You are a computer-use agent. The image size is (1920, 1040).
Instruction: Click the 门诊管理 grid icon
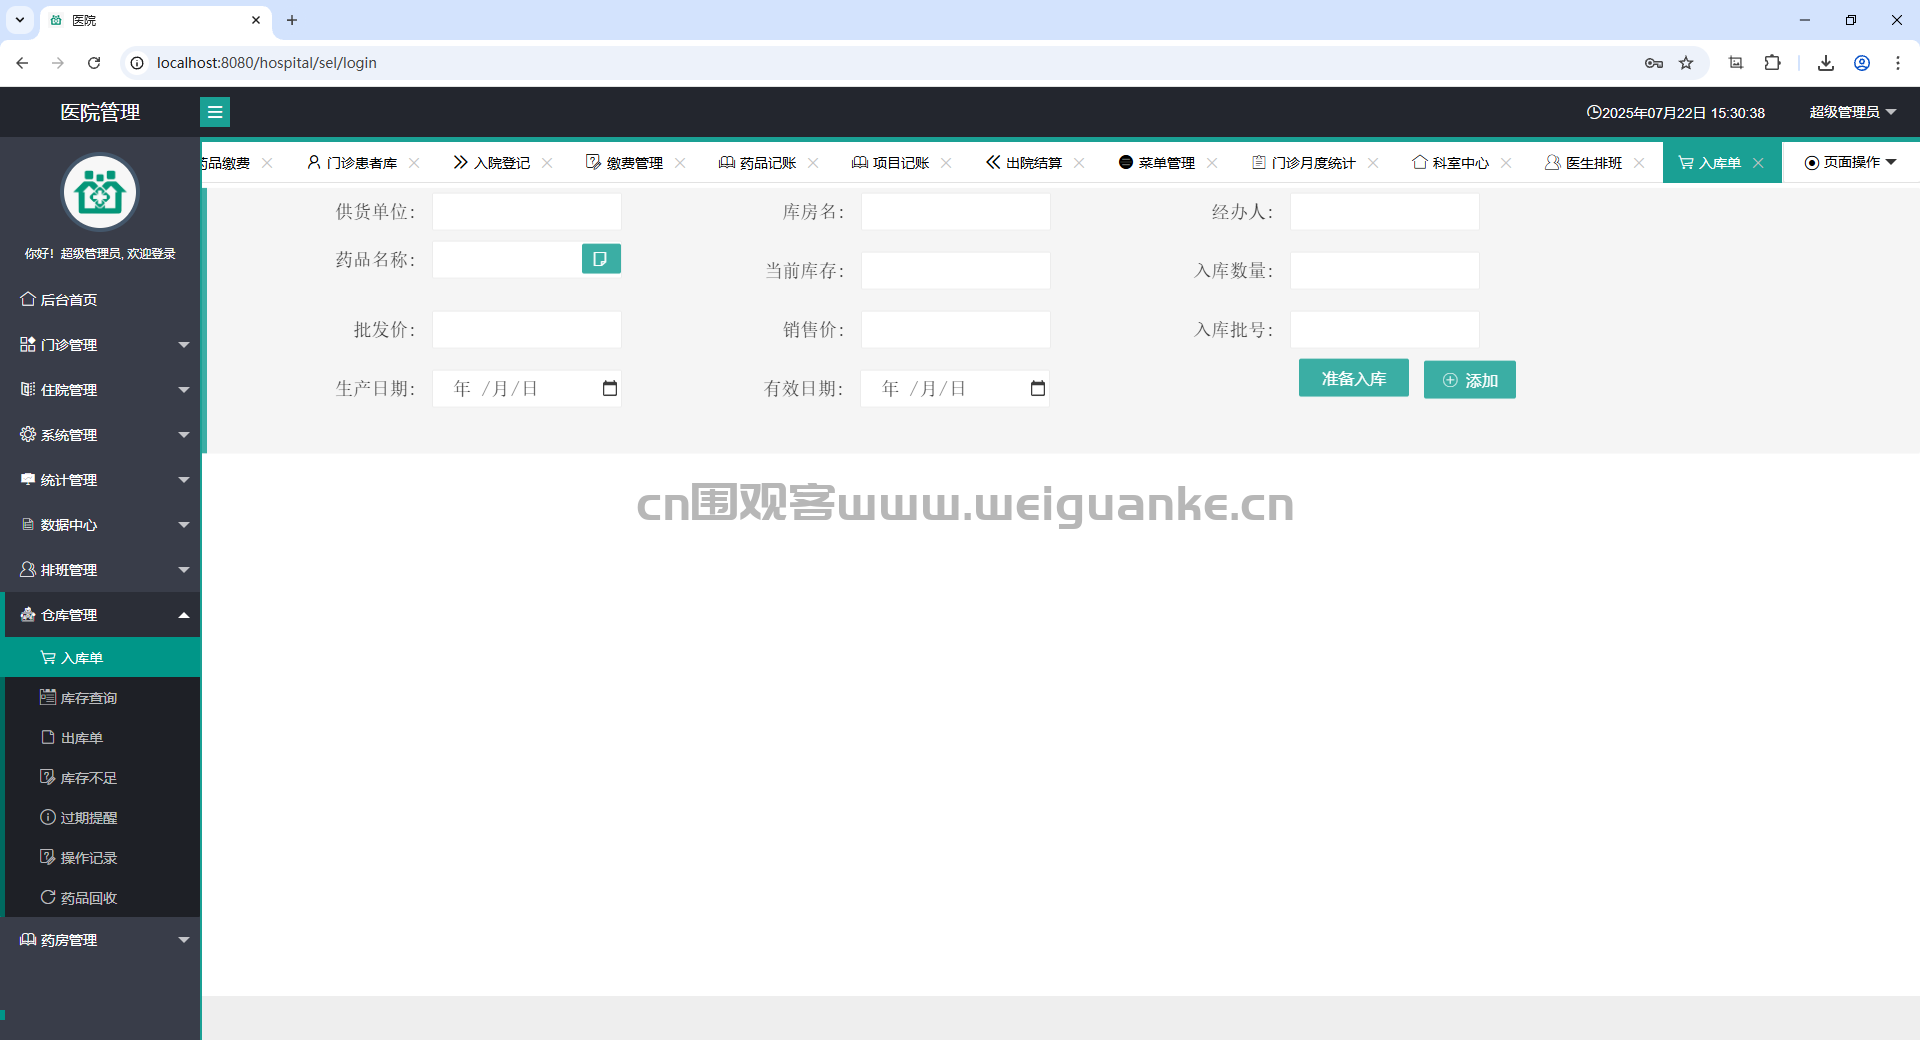pos(28,344)
